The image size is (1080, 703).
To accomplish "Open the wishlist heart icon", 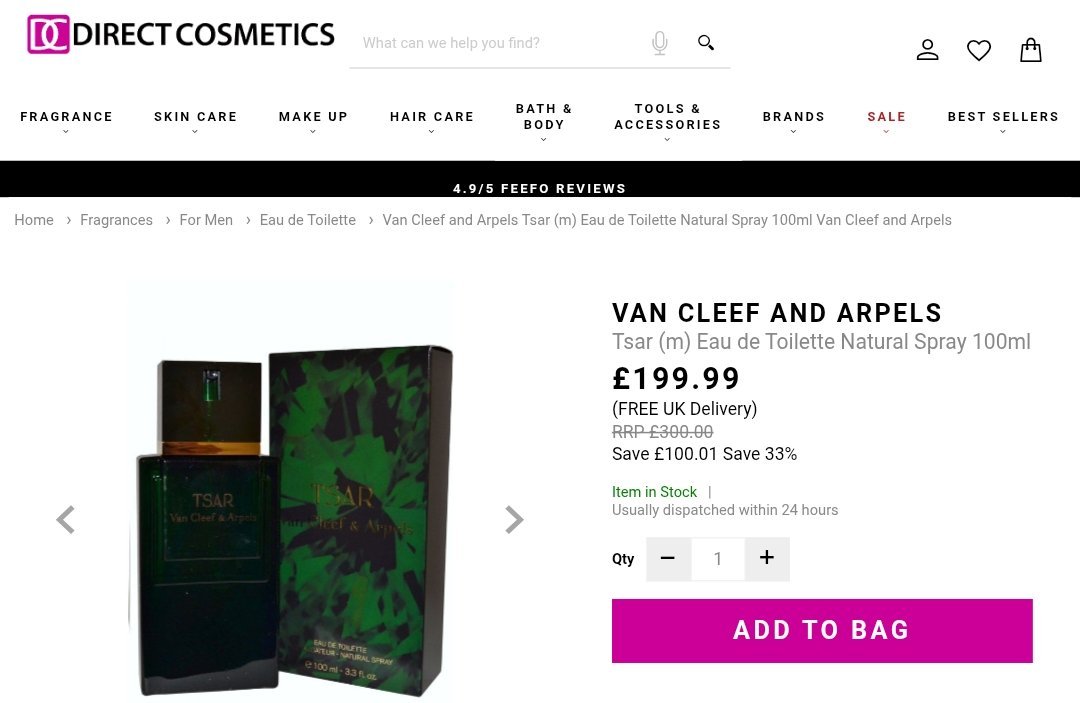I will [x=978, y=50].
